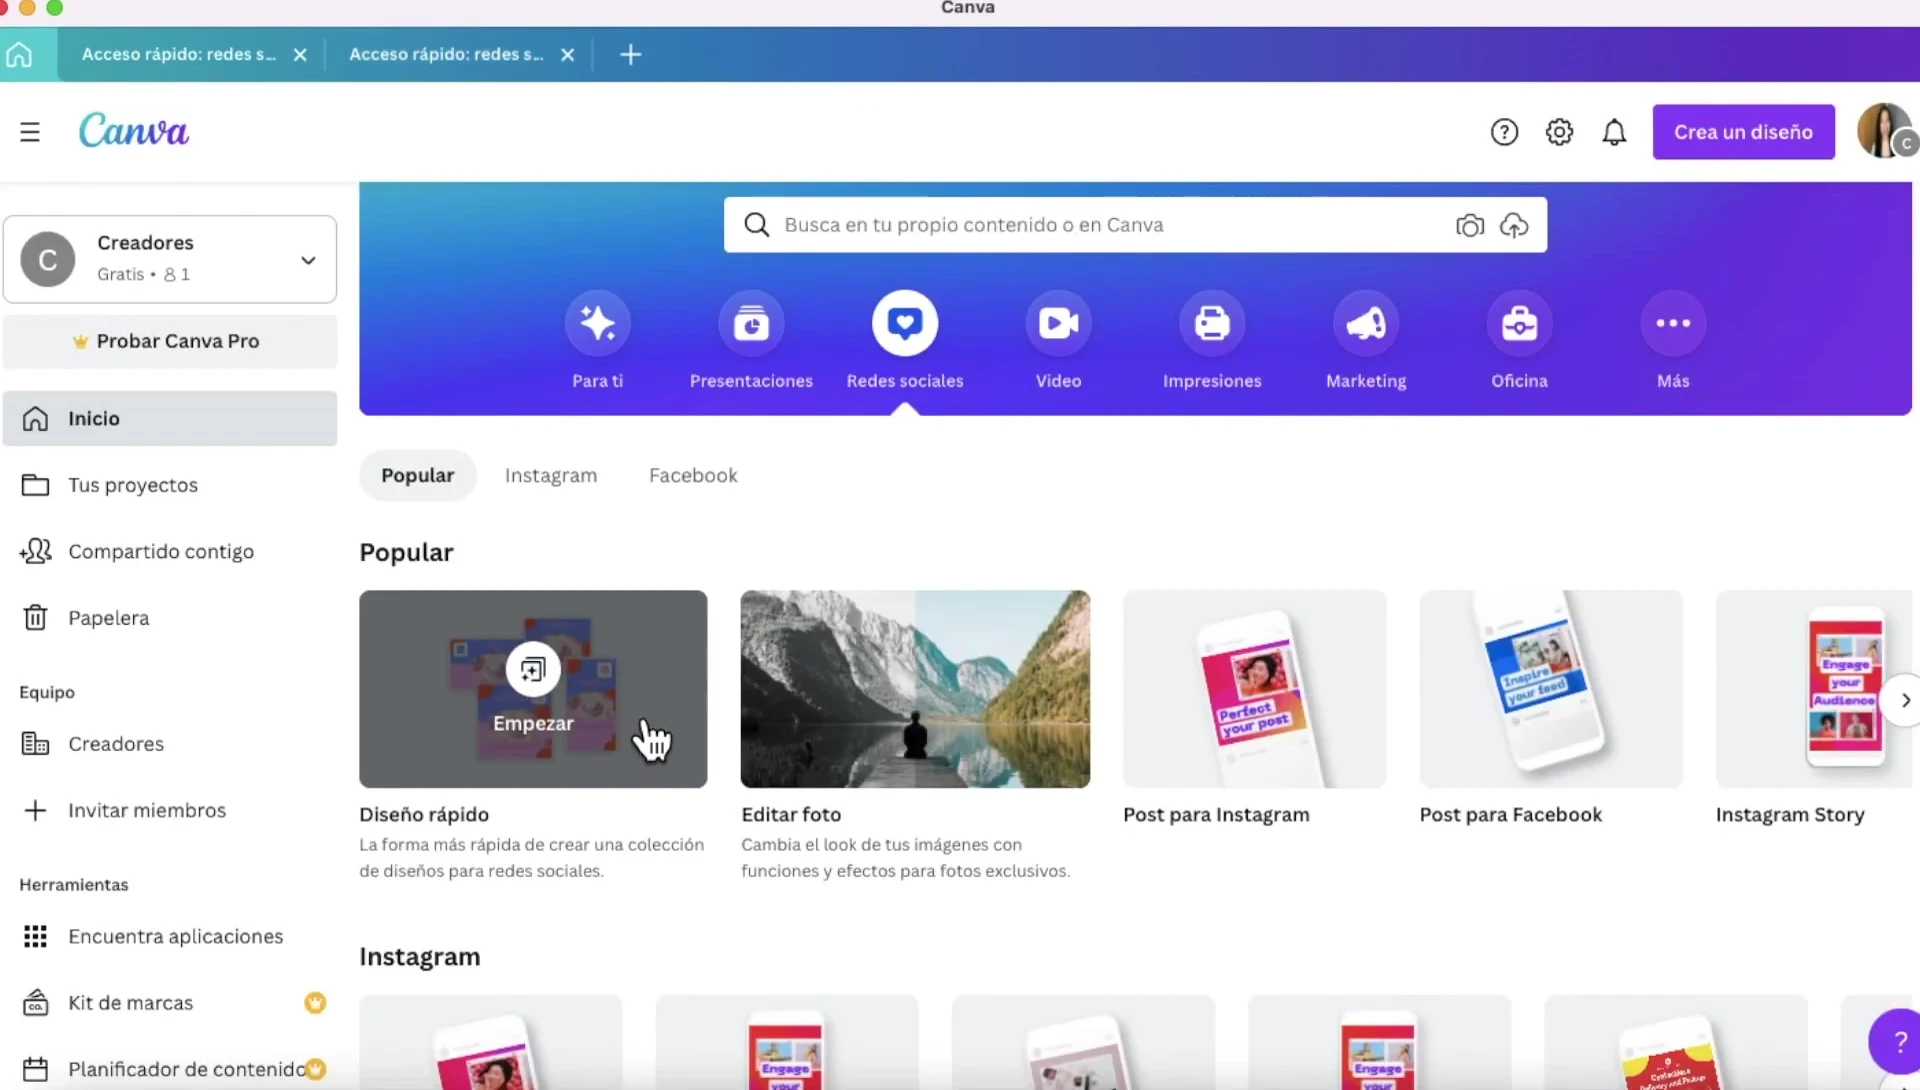1920x1090 pixels.
Task: Switch to Popular tab
Action: pos(417,475)
